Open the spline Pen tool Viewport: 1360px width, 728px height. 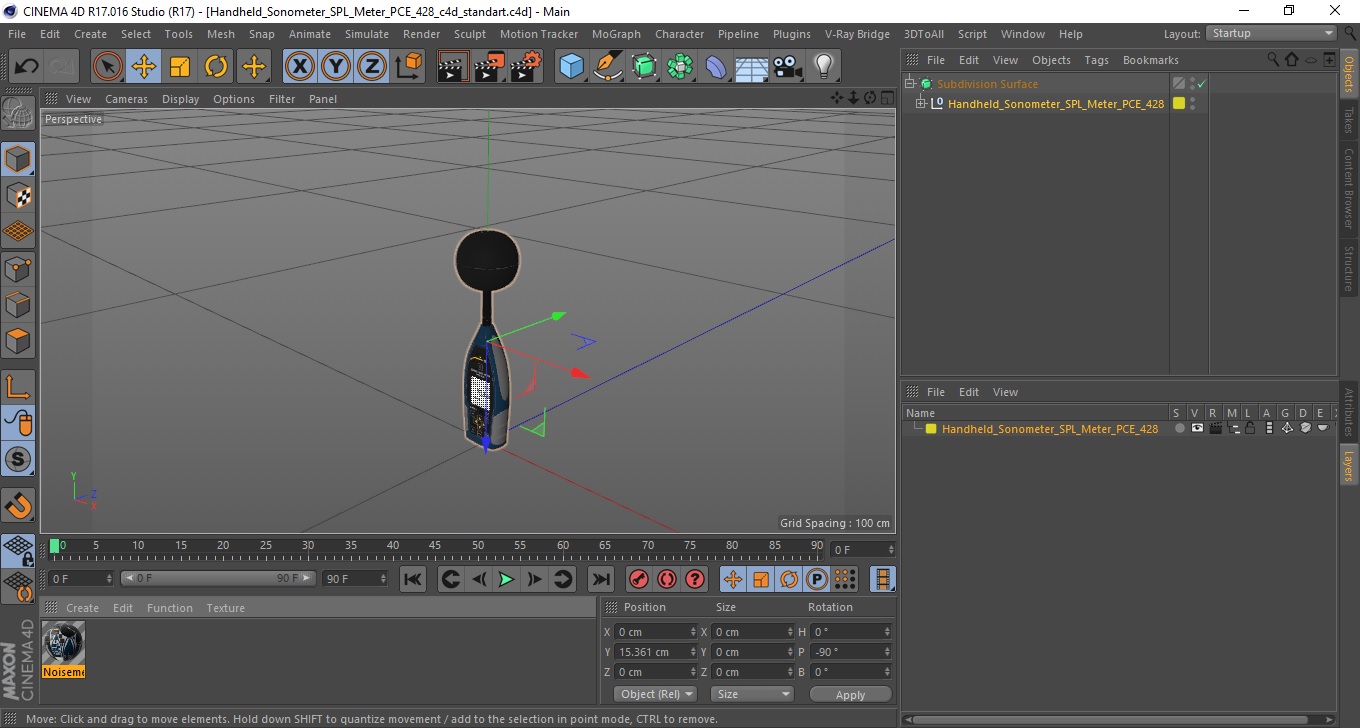click(608, 67)
